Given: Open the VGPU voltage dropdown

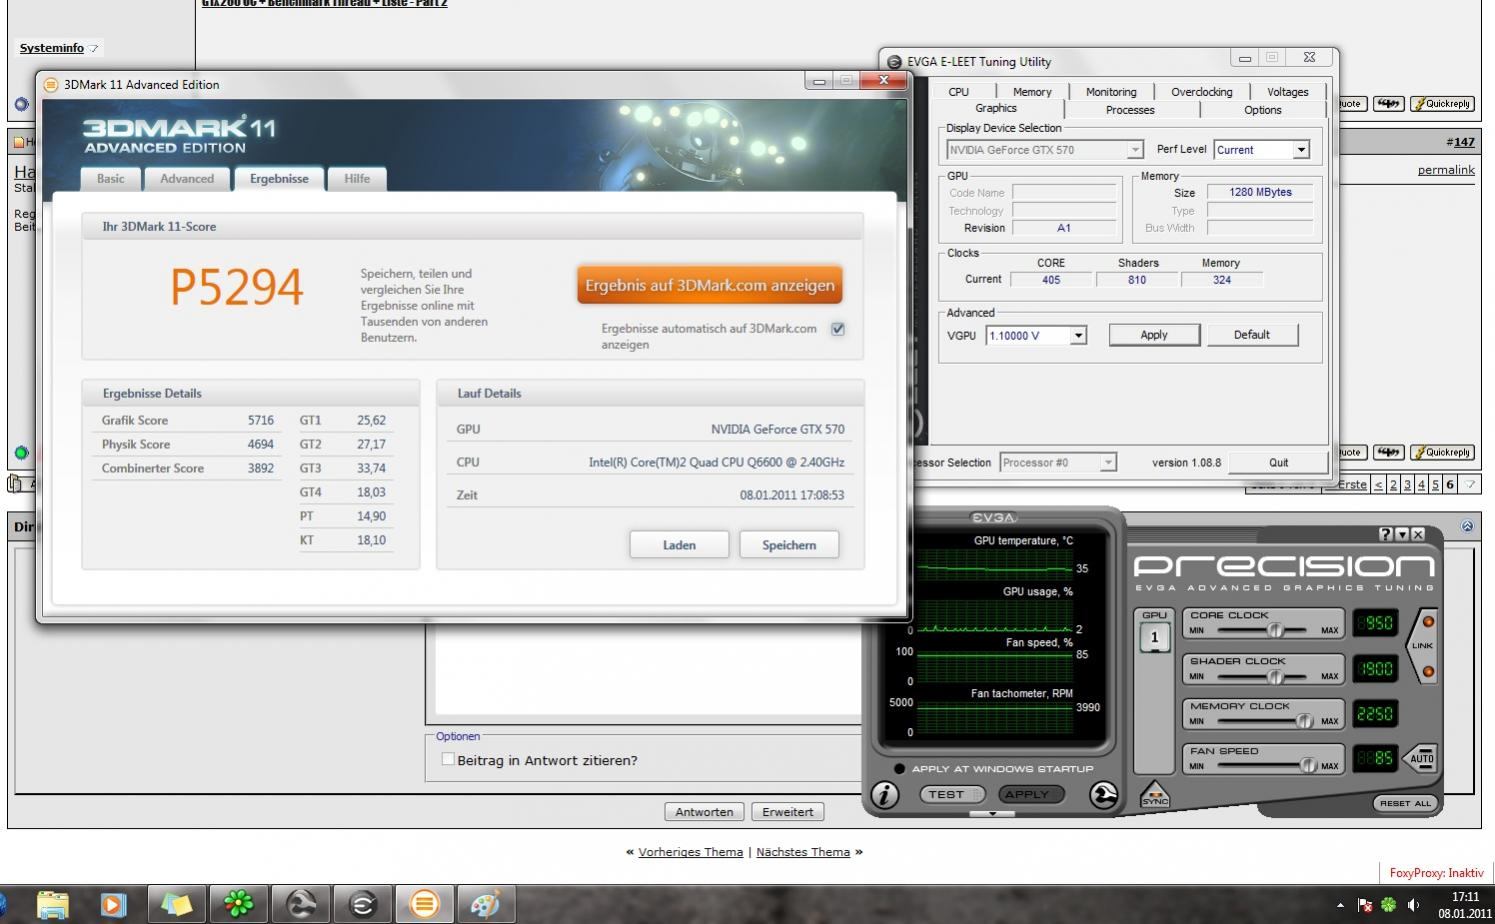Looking at the screenshot, I should (x=1078, y=336).
